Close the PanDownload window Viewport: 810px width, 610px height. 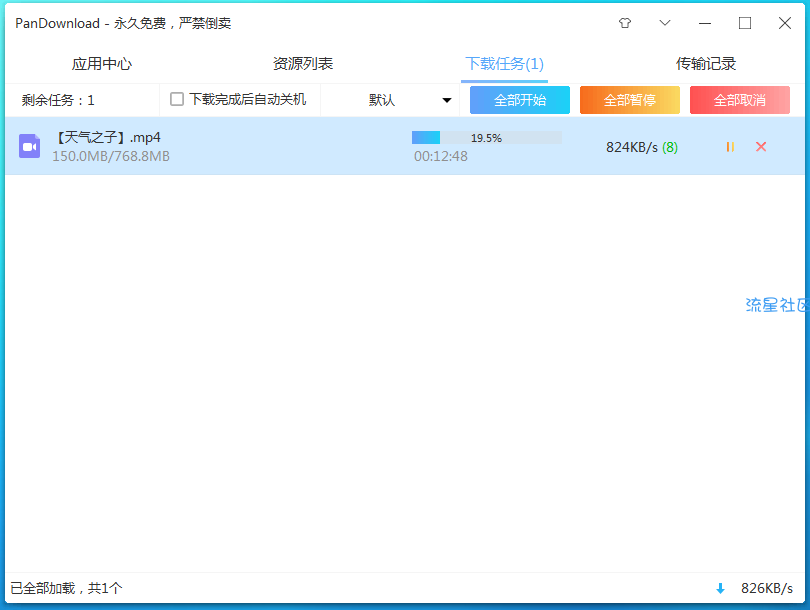tap(785, 23)
